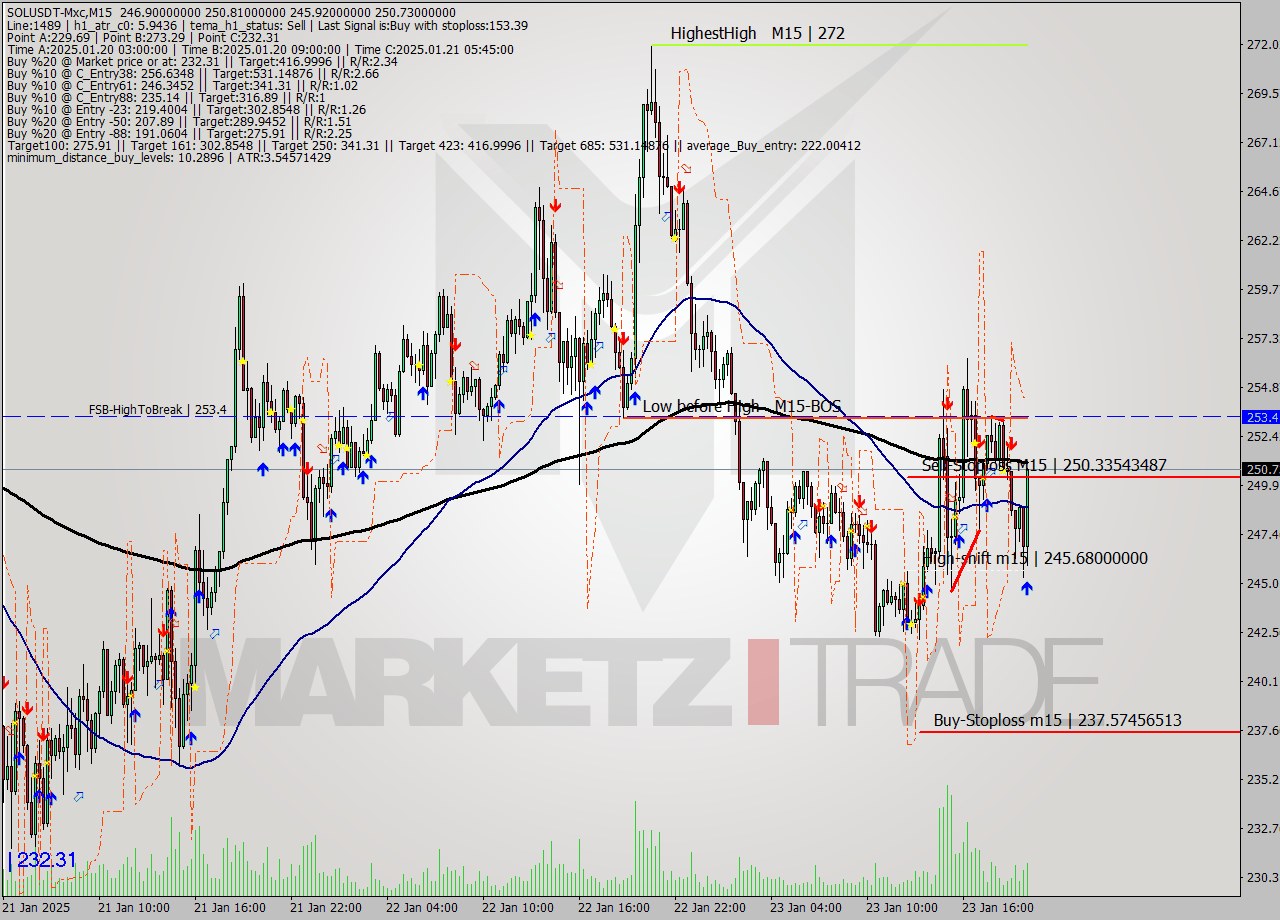The image size is (1280, 920).
Task: Click the Buy %20 @ Entry -50: 207.89 line
Action: [x=178, y=121]
